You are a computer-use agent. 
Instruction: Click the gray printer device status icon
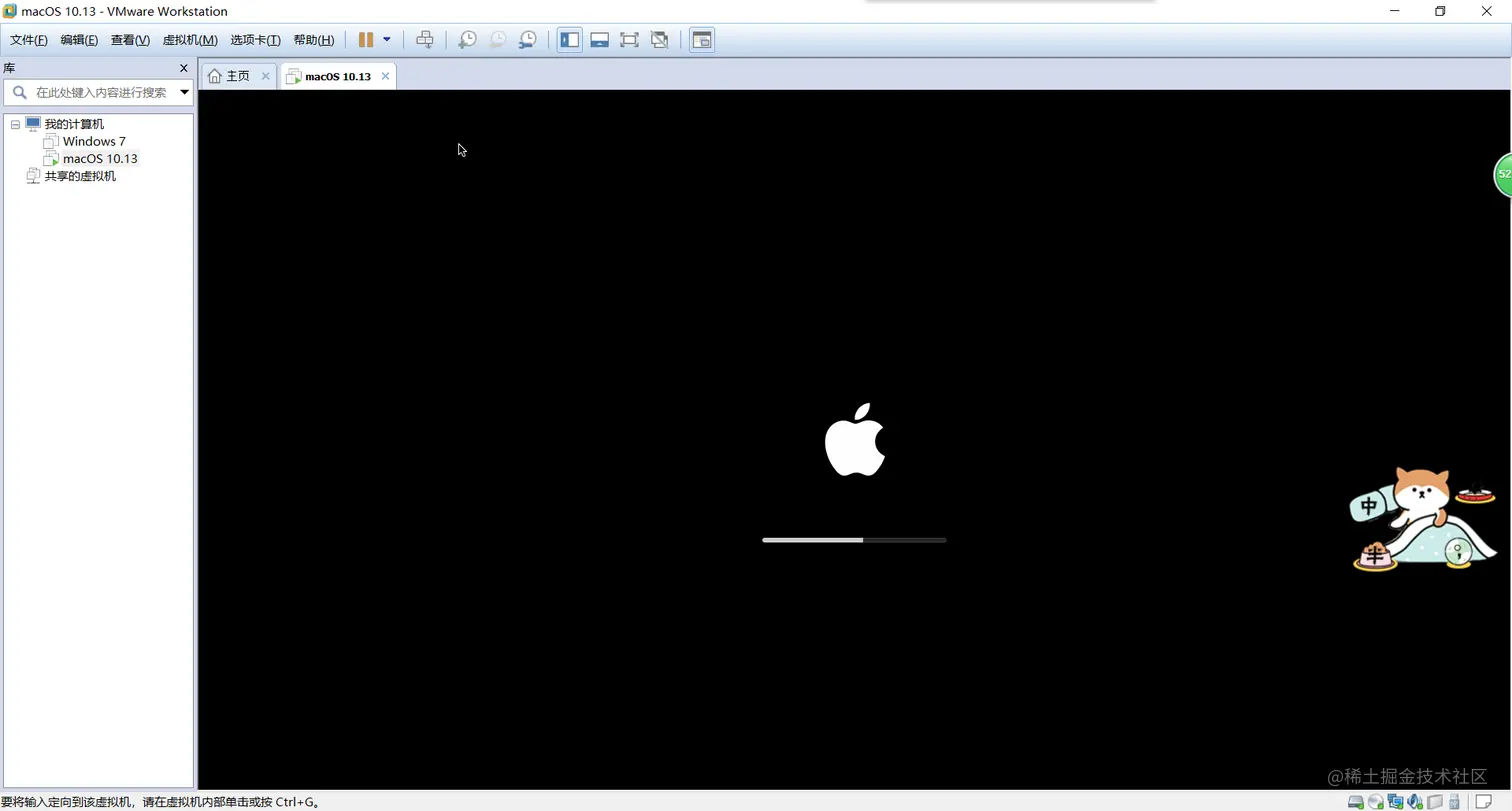tap(1435, 801)
